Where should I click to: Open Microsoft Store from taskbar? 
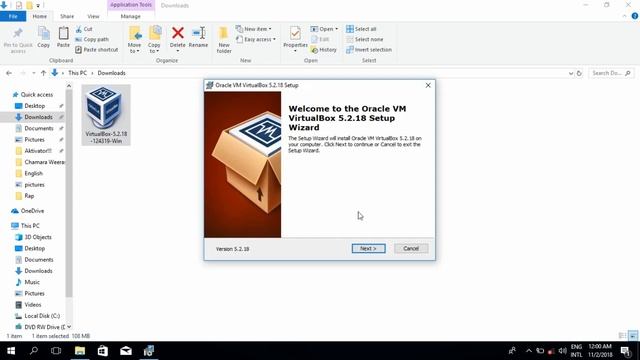(102, 351)
